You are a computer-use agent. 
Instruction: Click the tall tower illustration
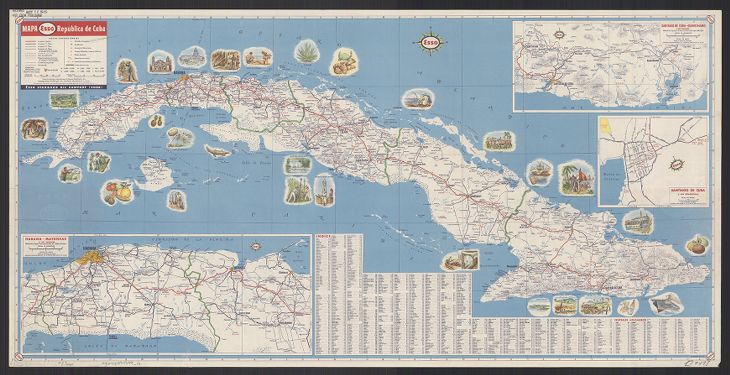point(324,190)
